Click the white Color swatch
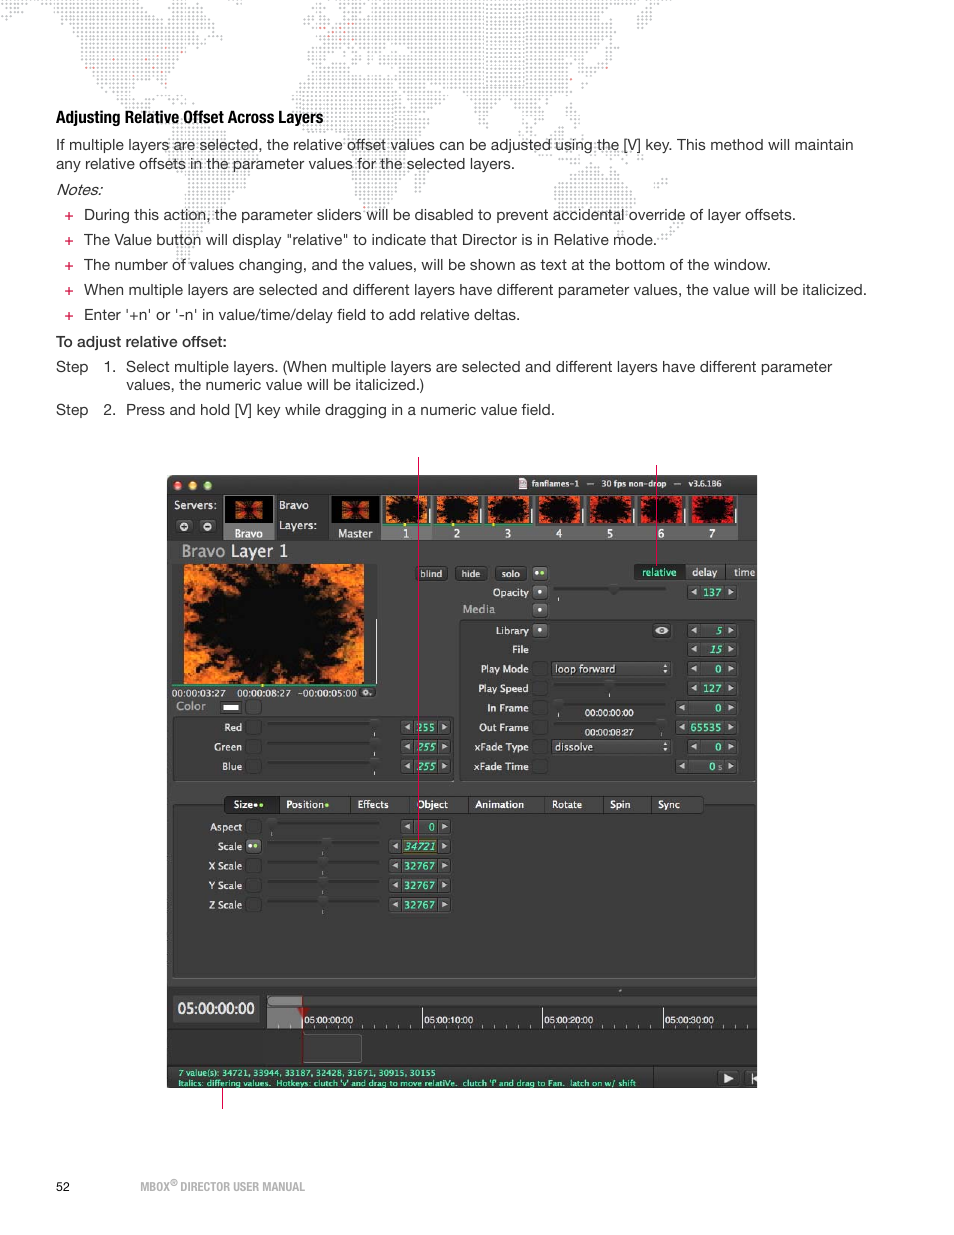The image size is (954, 1235). pyautogui.click(x=231, y=707)
